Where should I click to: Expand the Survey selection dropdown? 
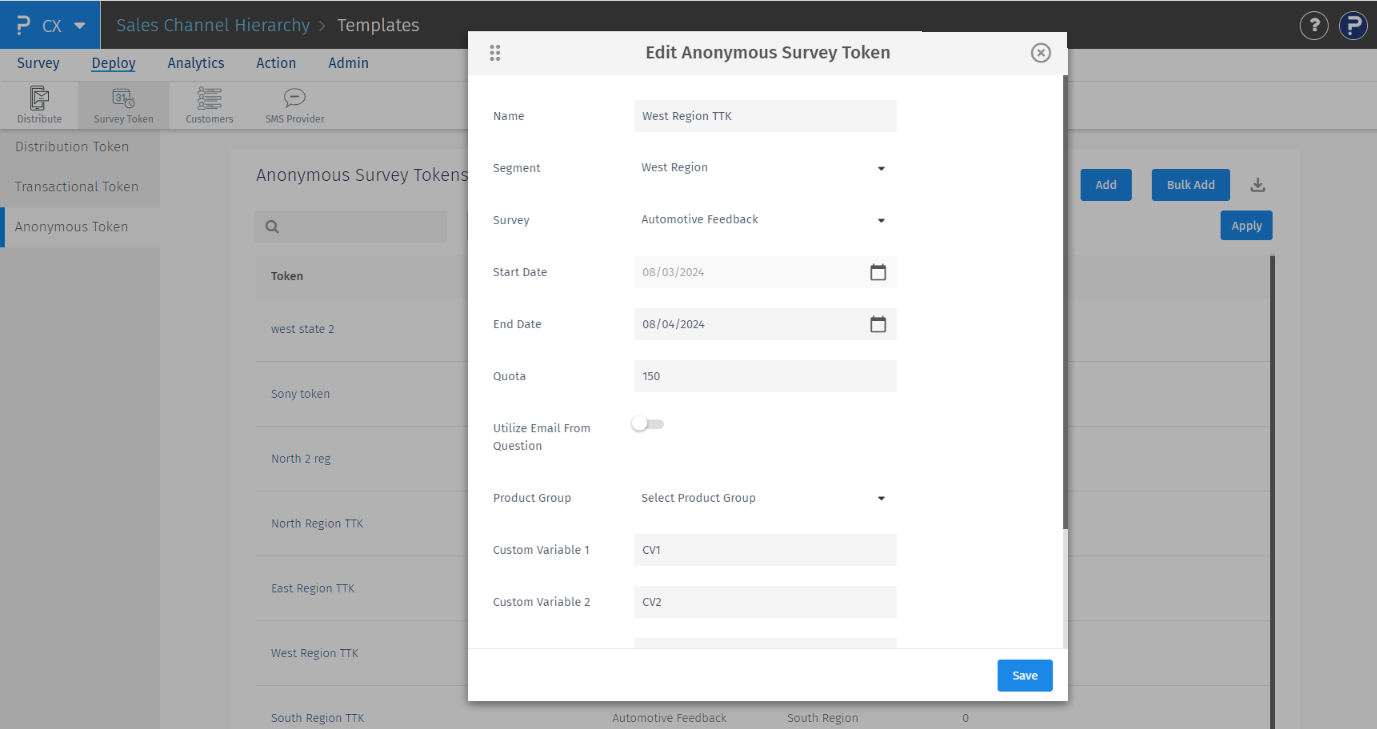coord(880,220)
